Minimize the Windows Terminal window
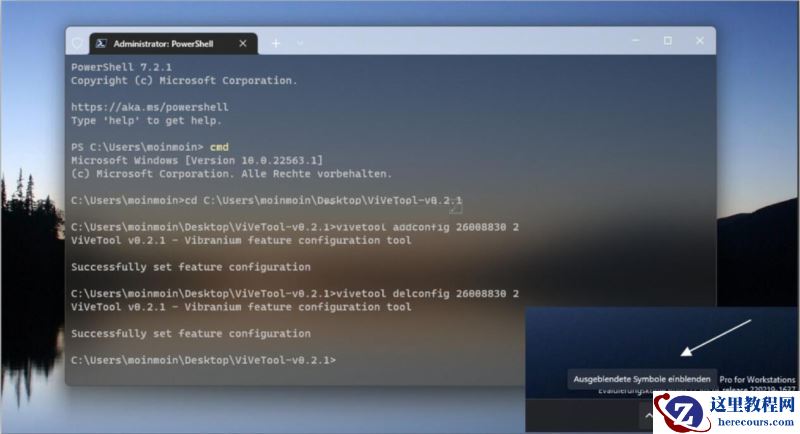800x434 pixels. point(636,40)
